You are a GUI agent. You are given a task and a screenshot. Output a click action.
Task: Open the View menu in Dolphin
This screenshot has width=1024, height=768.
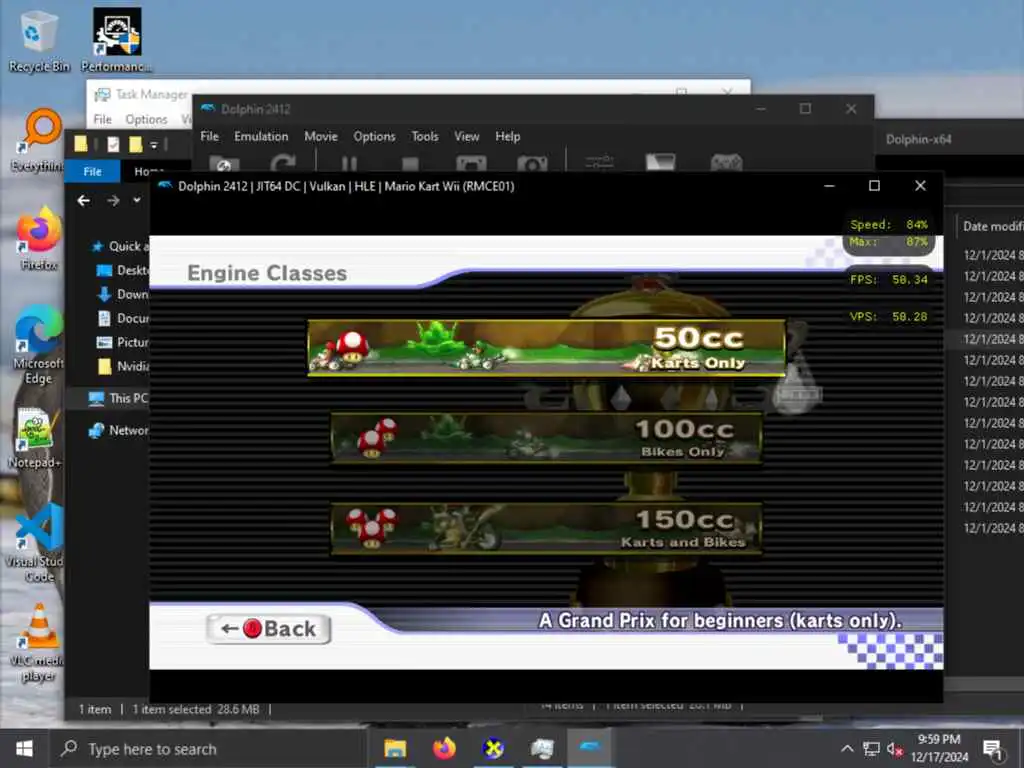click(x=466, y=136)
